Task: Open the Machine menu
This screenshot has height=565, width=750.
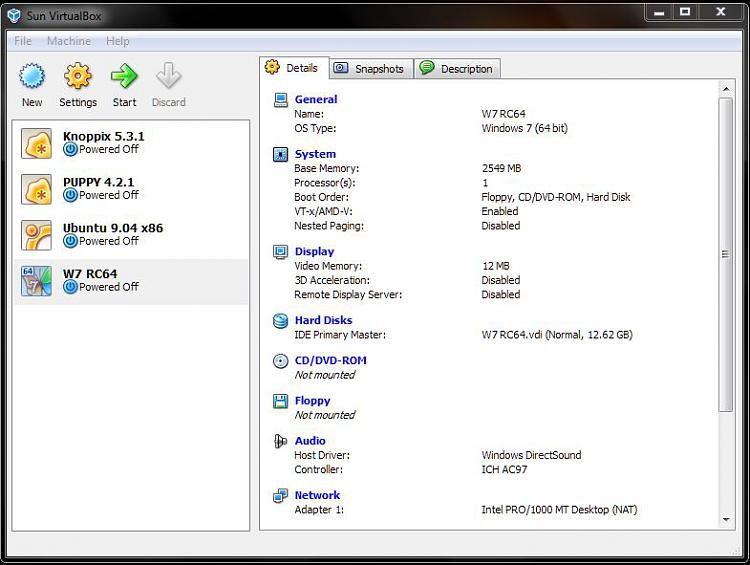Action: [69, 41]
